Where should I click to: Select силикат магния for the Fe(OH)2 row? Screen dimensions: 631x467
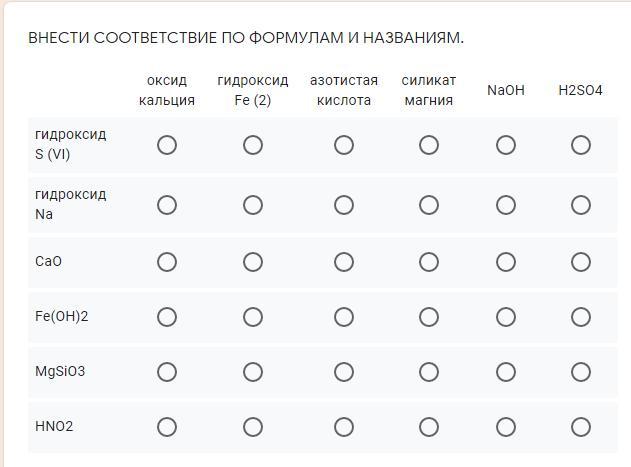click(x=429, y=317)
